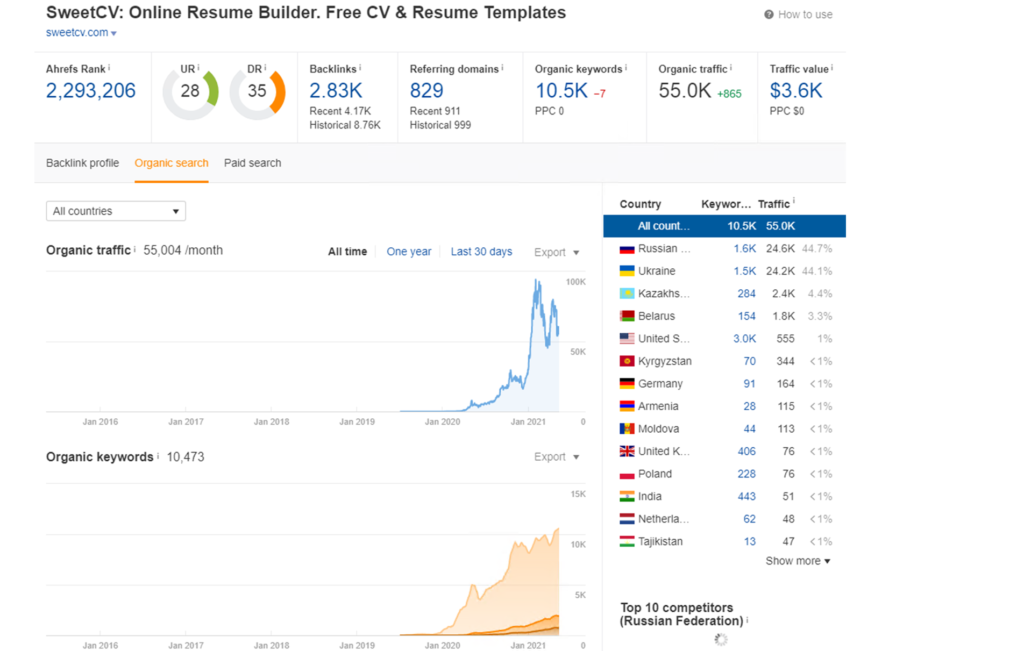Open Belarus 154 keywords link
1024x651 pixels.
[746, 316]
